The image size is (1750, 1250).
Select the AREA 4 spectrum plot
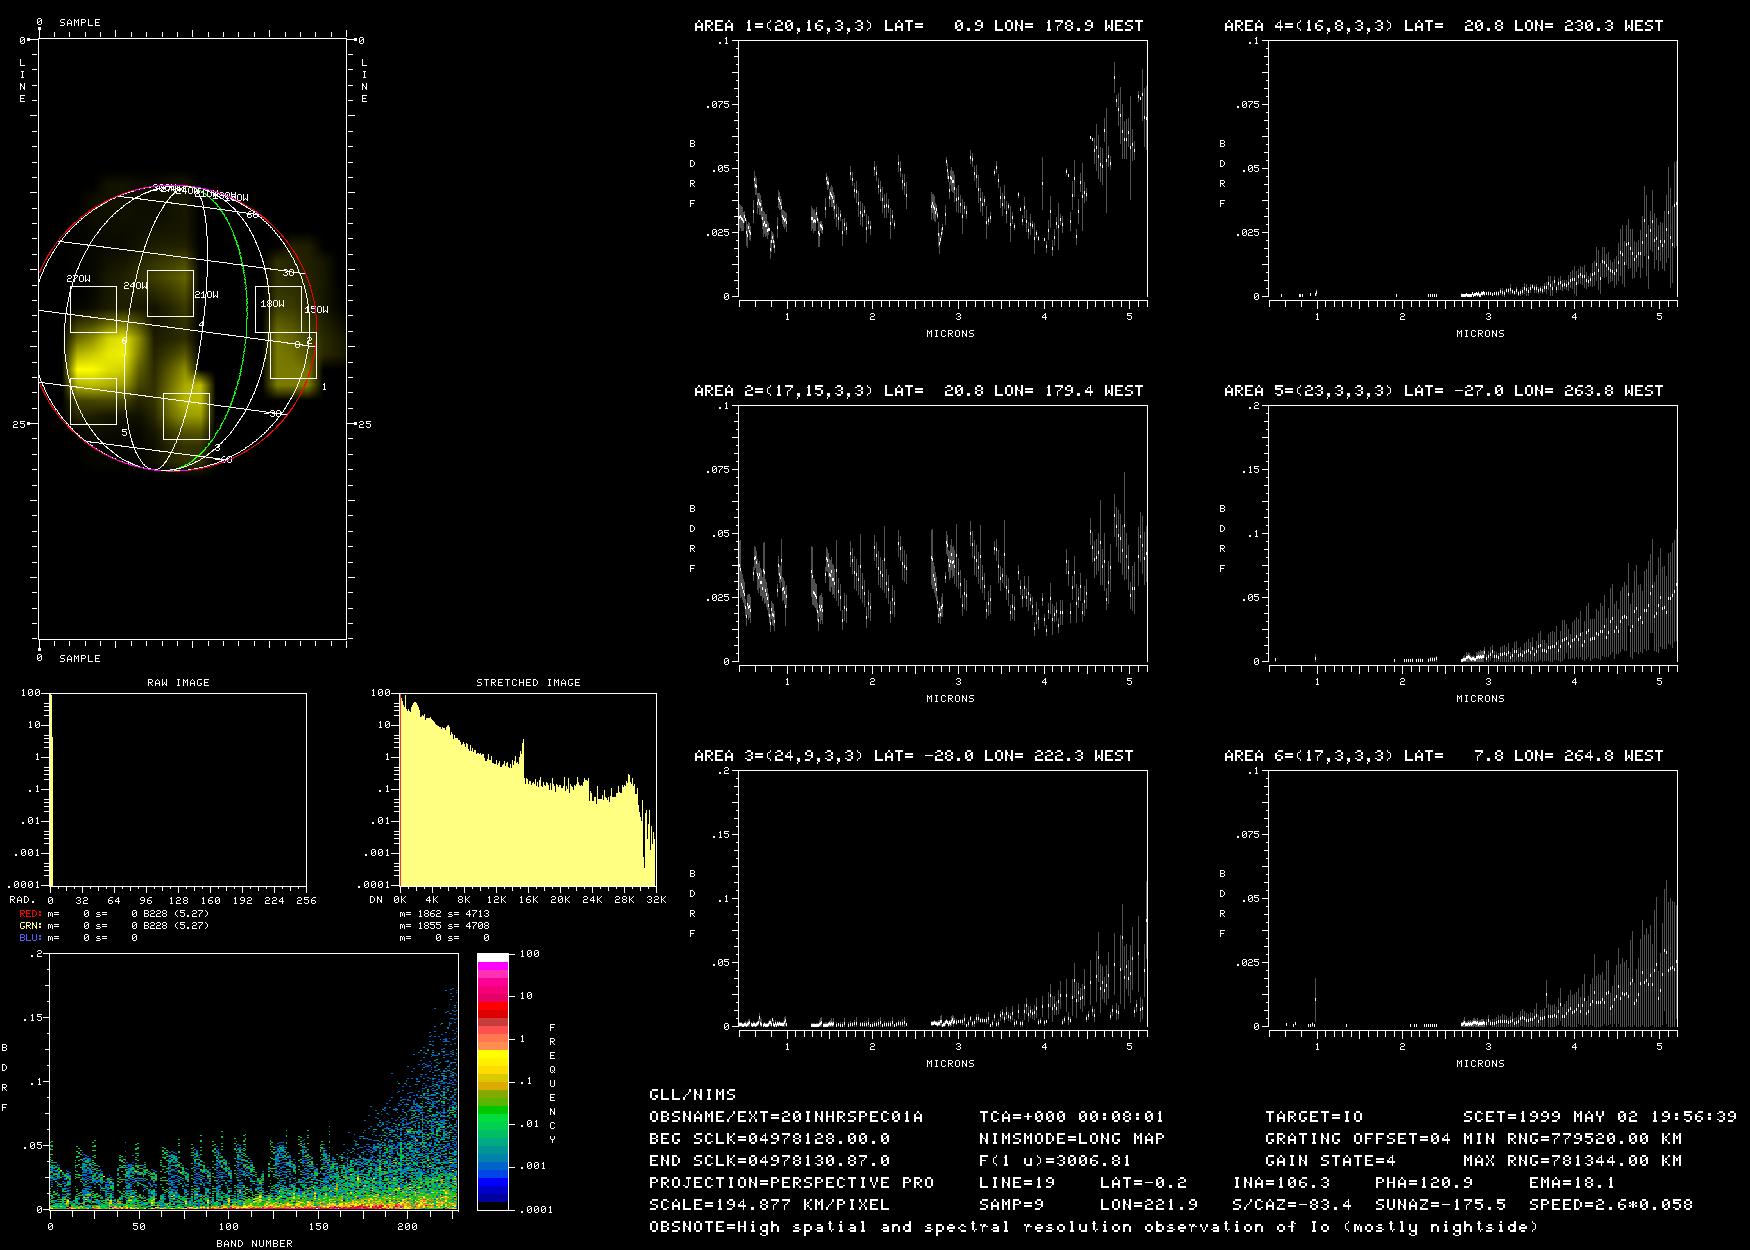[x=1472, y=170]
